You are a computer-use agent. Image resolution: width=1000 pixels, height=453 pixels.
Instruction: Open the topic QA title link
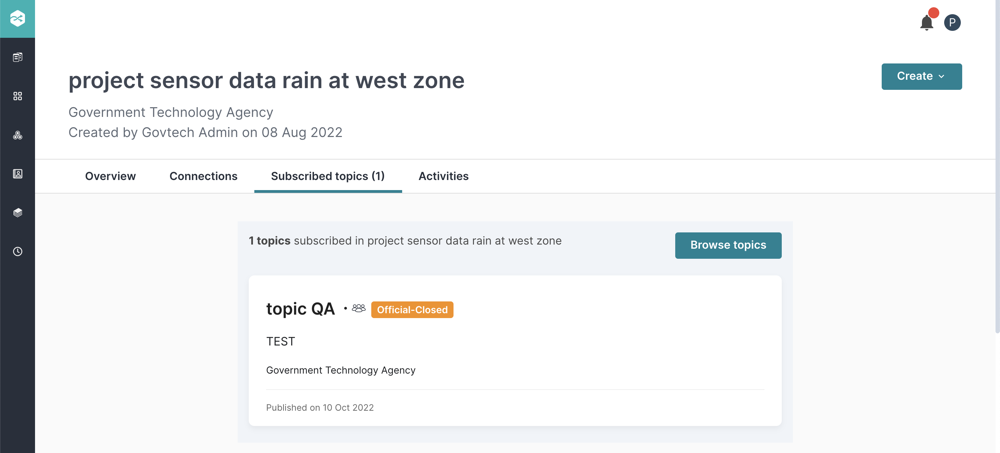(300, 309)
